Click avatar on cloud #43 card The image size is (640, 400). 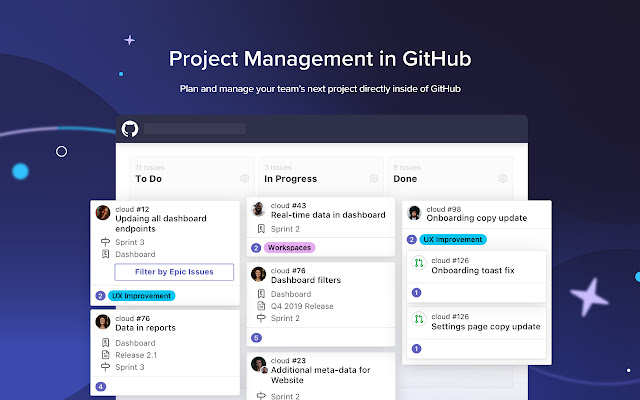pyautogui.click(x=258, y=209)
